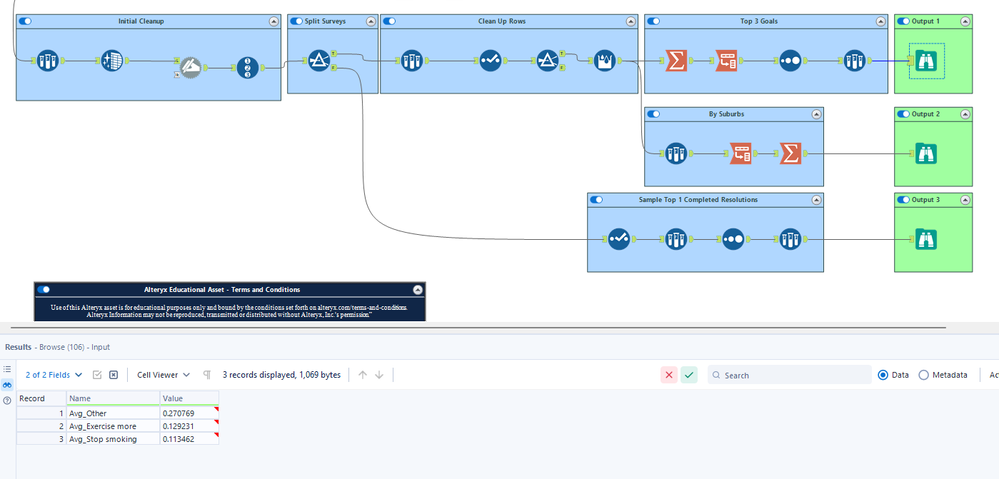This screenshot has width=999, height=479.
Task: Select the Filter tool in Split Surveys
Action: click(319, 61)
